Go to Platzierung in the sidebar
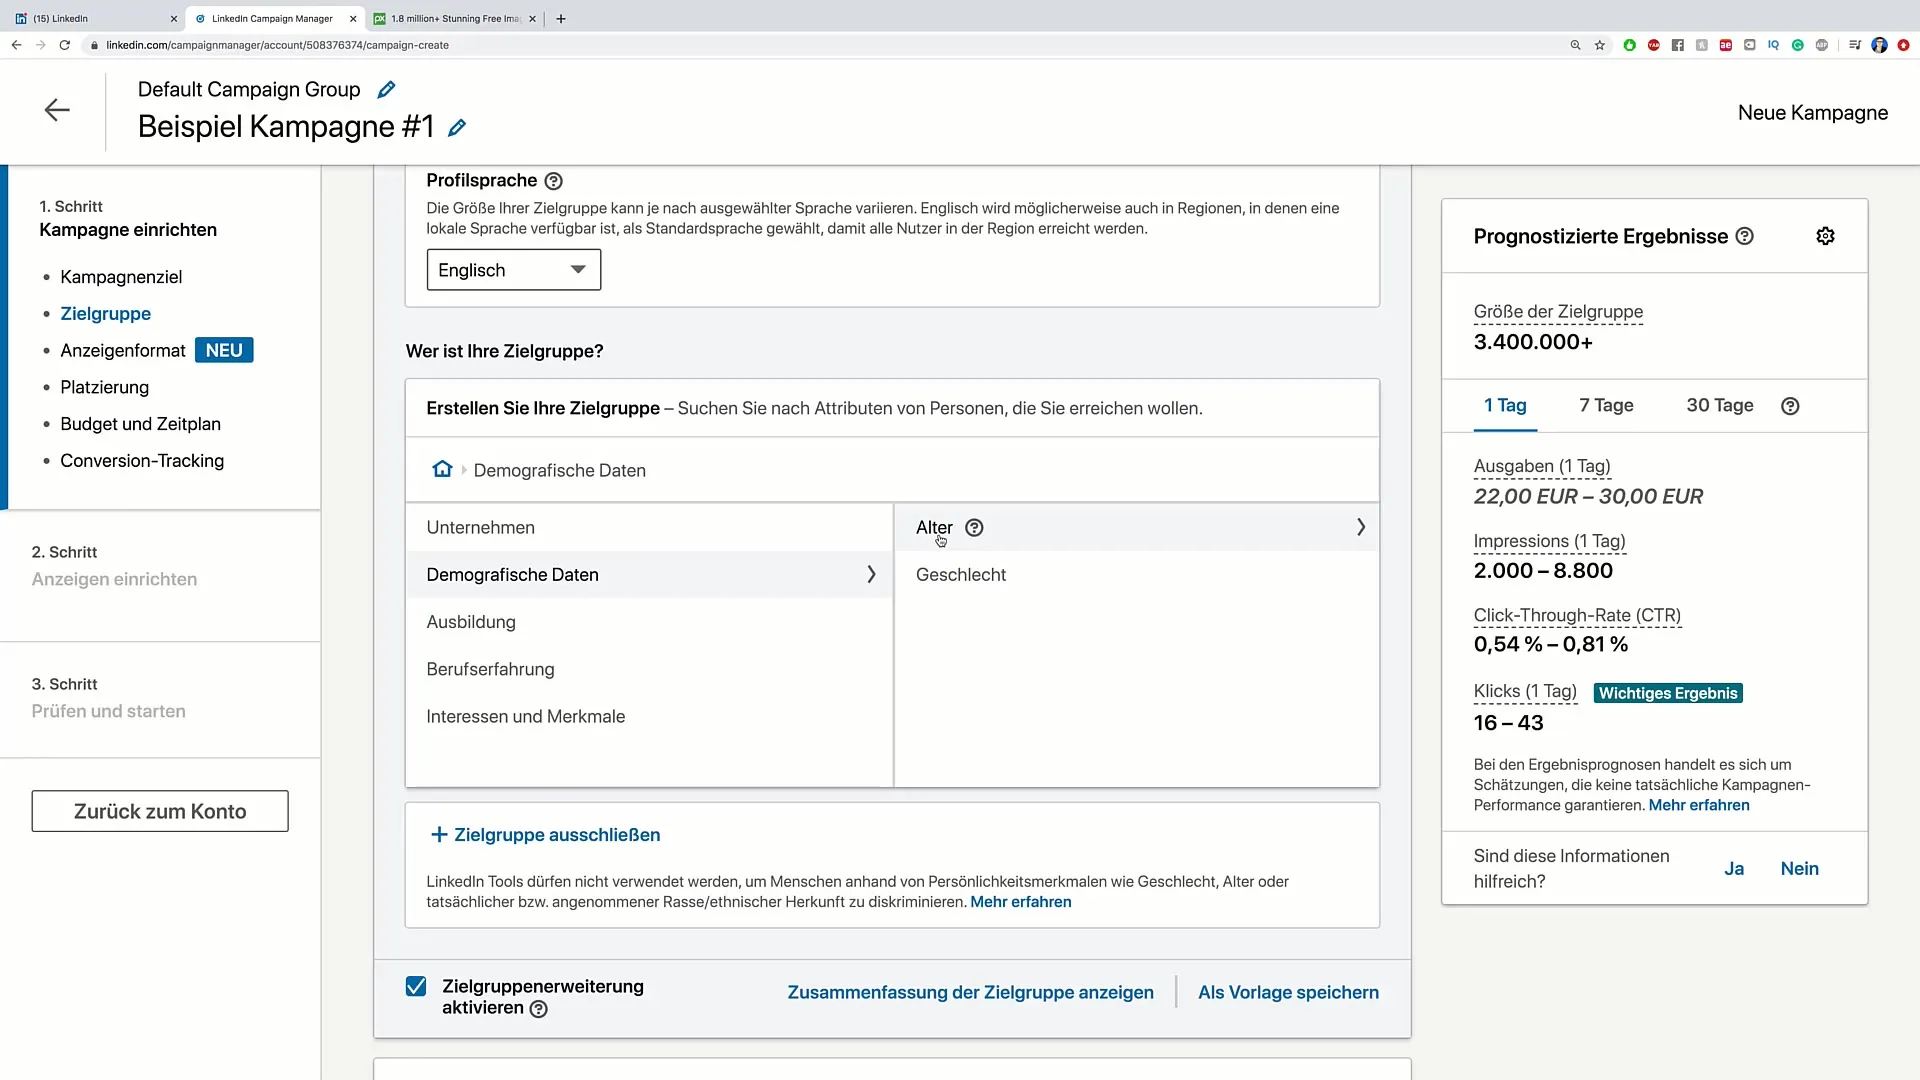The width and height of the screenshot is (1920, 1080). click(x=104, y=387)
